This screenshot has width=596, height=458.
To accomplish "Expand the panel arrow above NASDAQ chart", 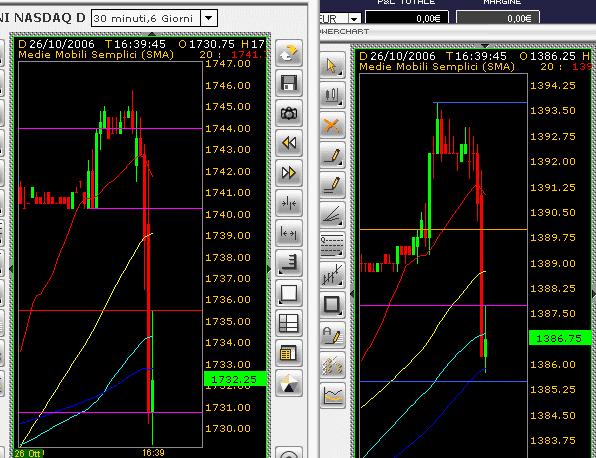I will (152, 34).
